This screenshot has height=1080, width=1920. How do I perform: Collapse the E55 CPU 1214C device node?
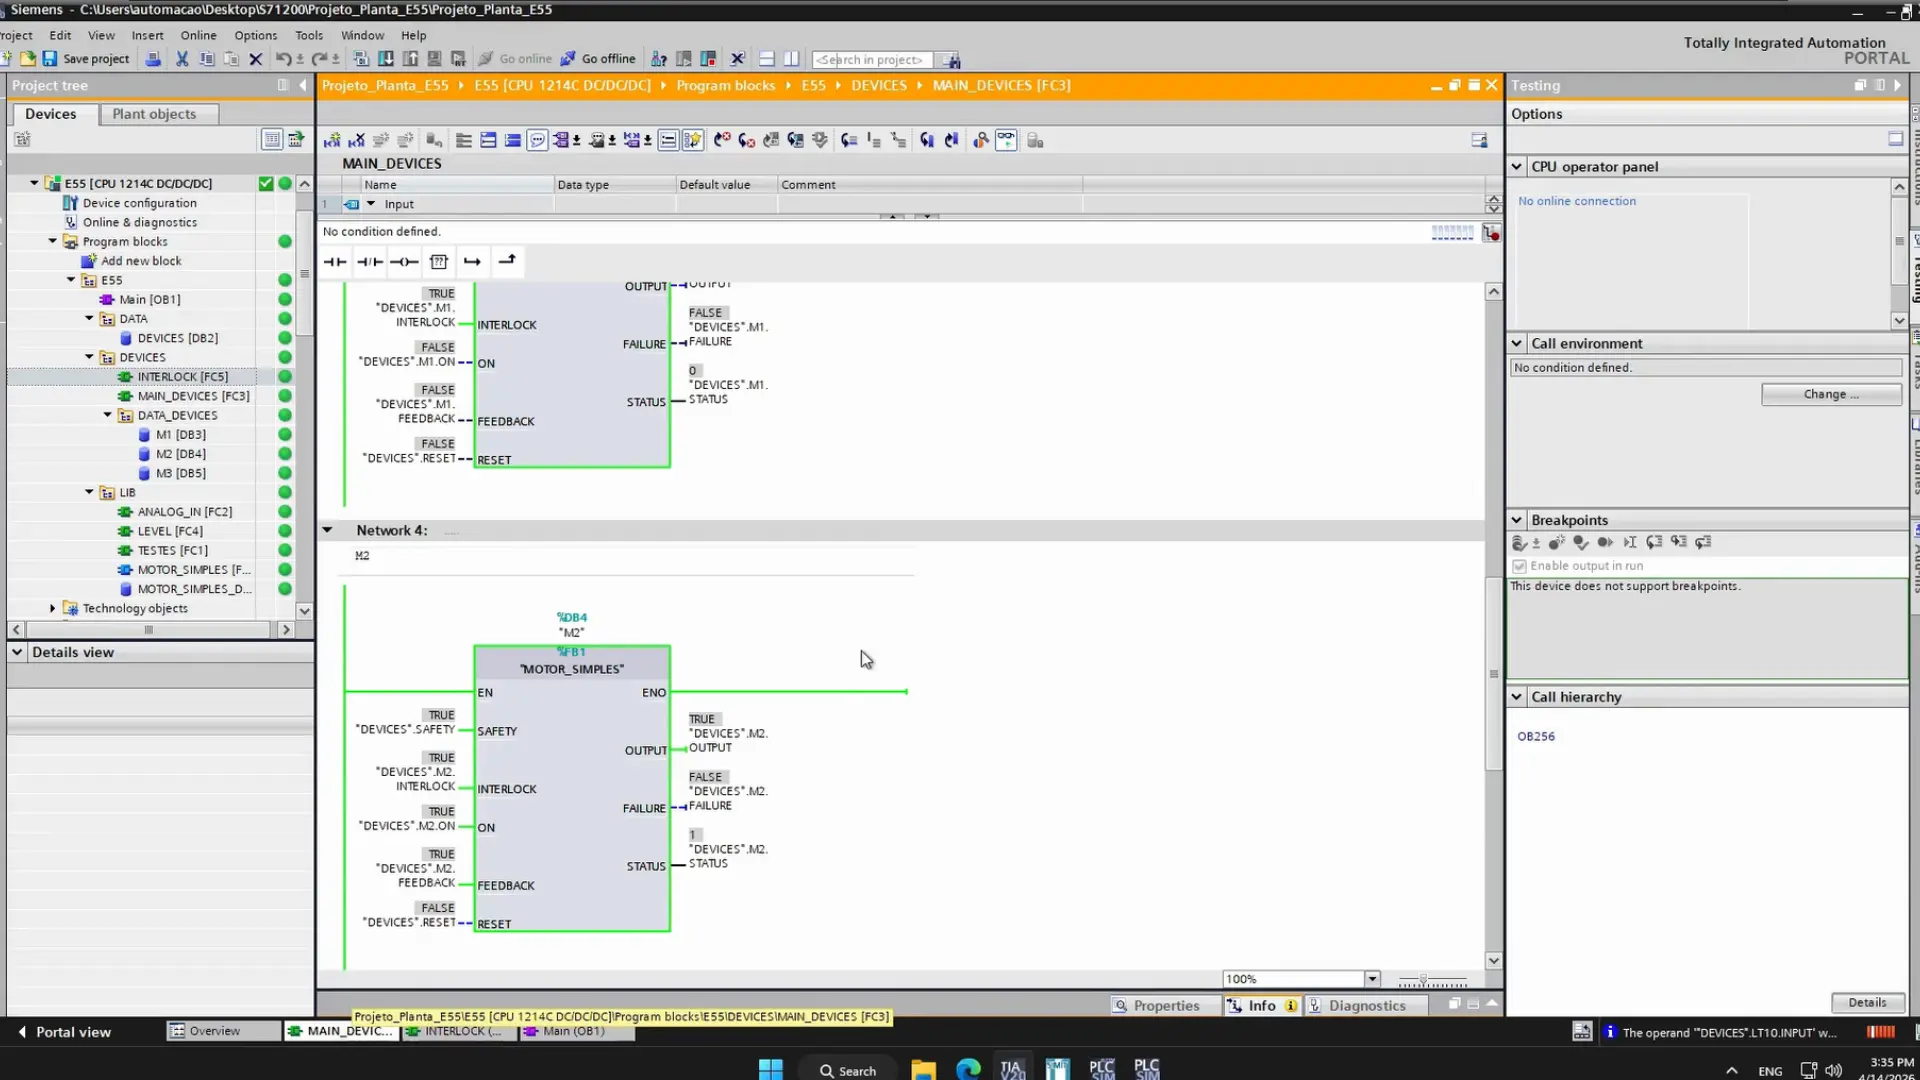(34, 184)
